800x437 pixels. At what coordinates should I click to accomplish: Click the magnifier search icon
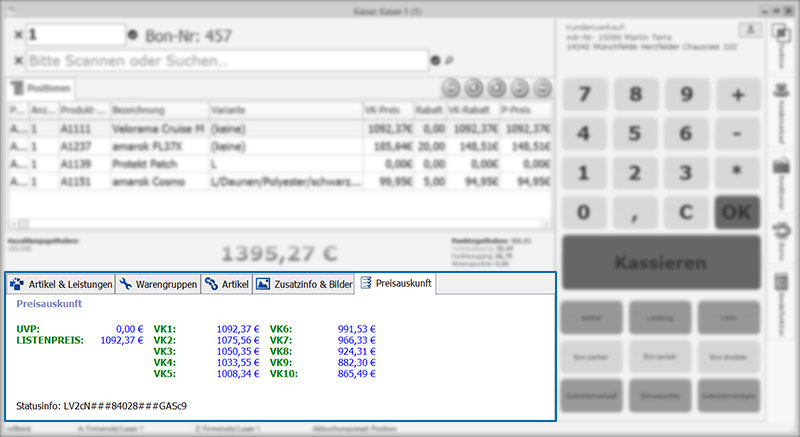coord(449,61)
